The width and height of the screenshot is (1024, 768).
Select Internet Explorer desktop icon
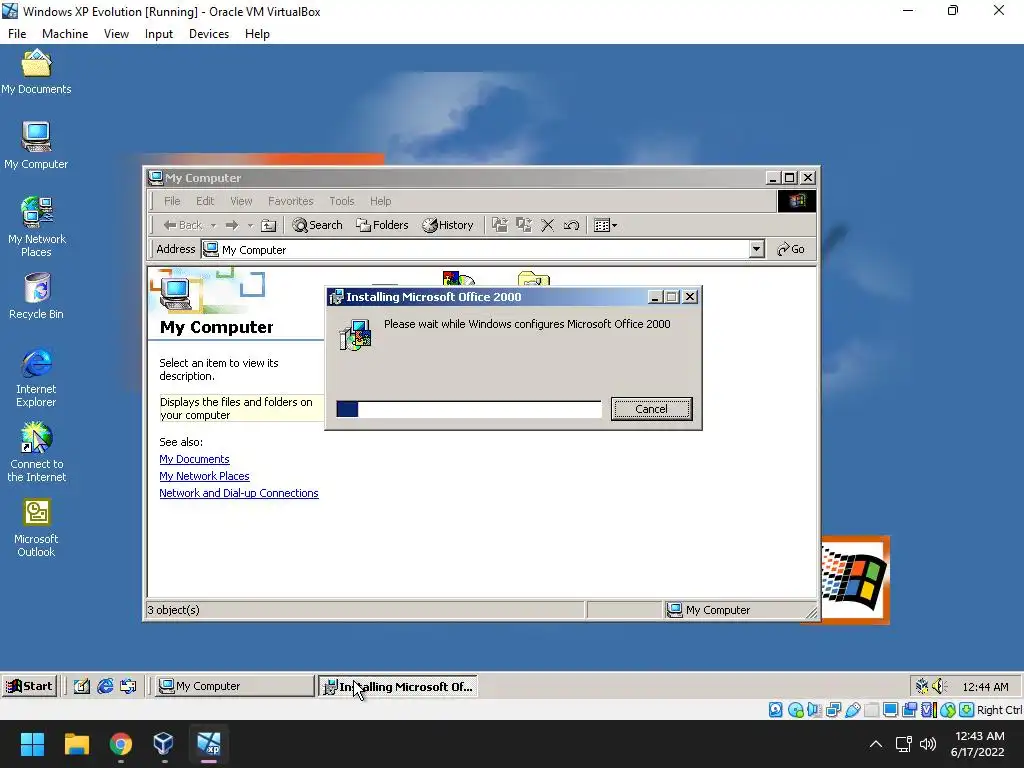coord(37,377)
